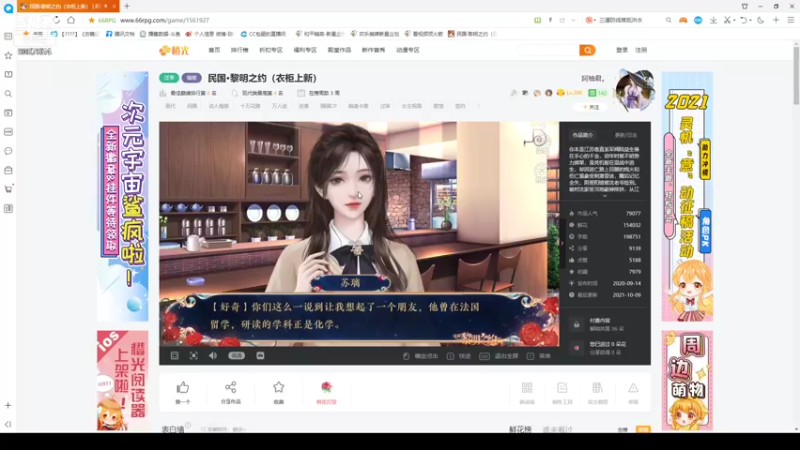Screen dimensions: 800x450
Task: Click the 橙光 site logo
Action: click(174, 50)
